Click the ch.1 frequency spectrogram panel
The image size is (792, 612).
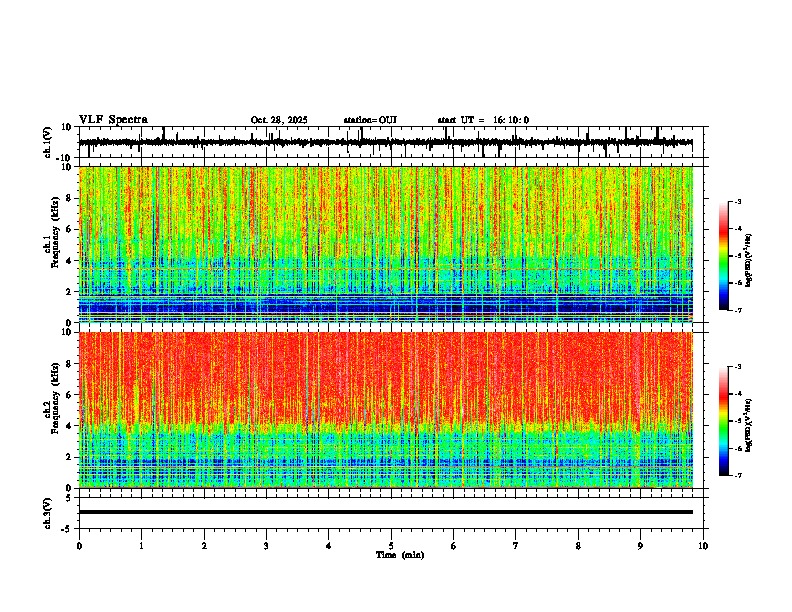(x=386, y=244)
